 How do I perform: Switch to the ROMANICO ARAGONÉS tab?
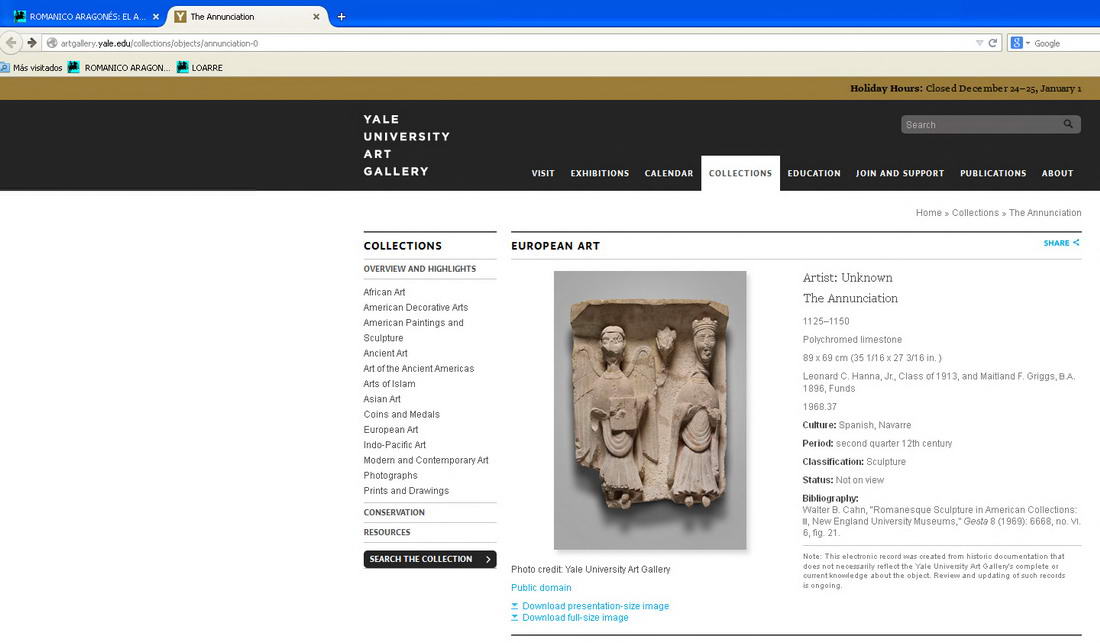[x=86, y=16]
